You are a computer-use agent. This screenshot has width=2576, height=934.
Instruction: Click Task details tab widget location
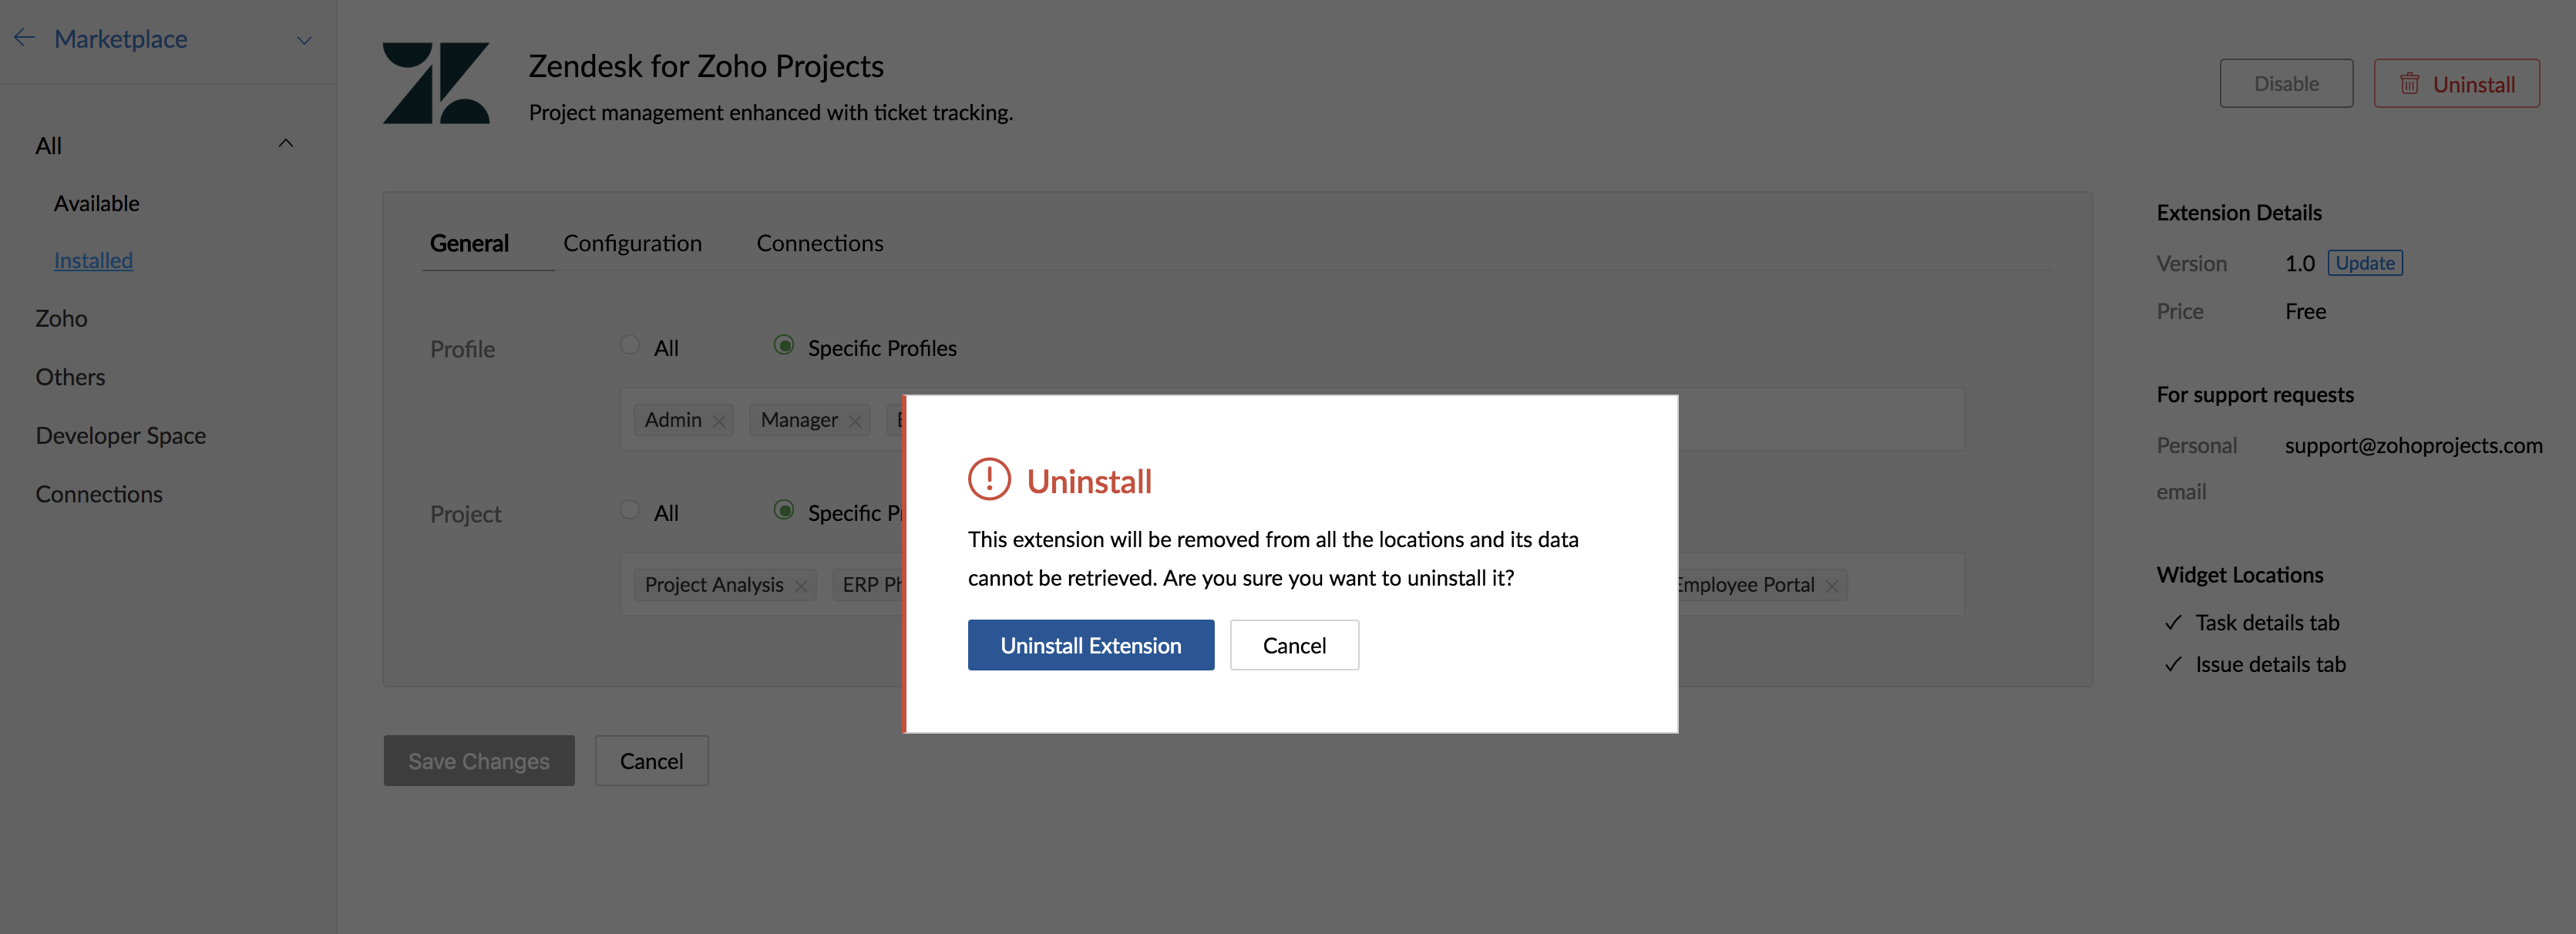(2266, 623)
